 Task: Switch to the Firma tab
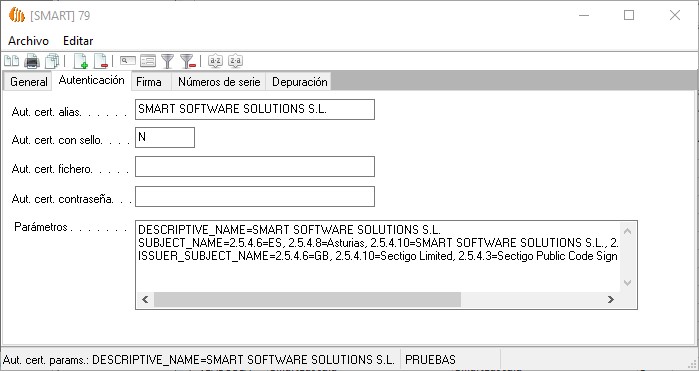[x=148, y=82]
